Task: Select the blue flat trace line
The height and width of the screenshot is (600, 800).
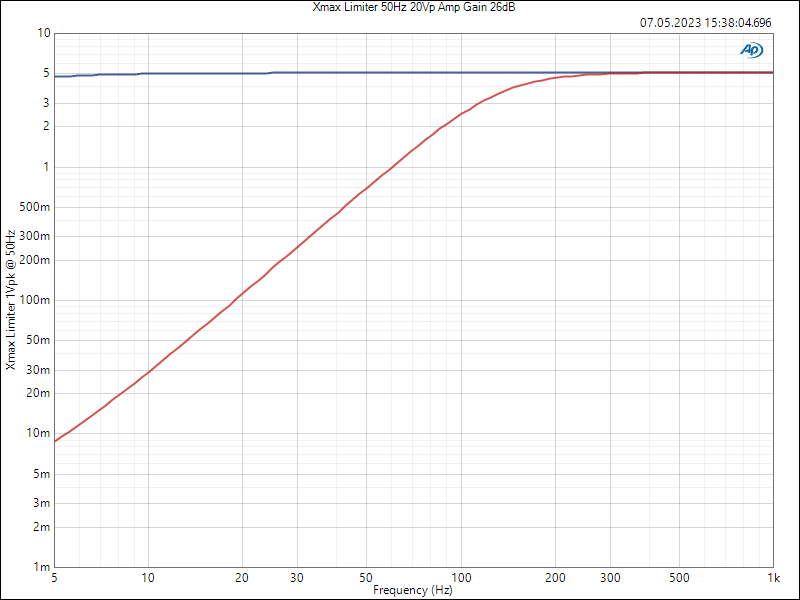Action: pyautogui.click(x=400, y=73)
